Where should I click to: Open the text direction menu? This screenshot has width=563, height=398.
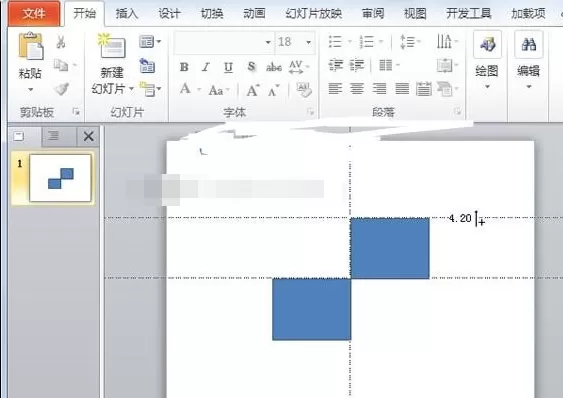[448, 41]
